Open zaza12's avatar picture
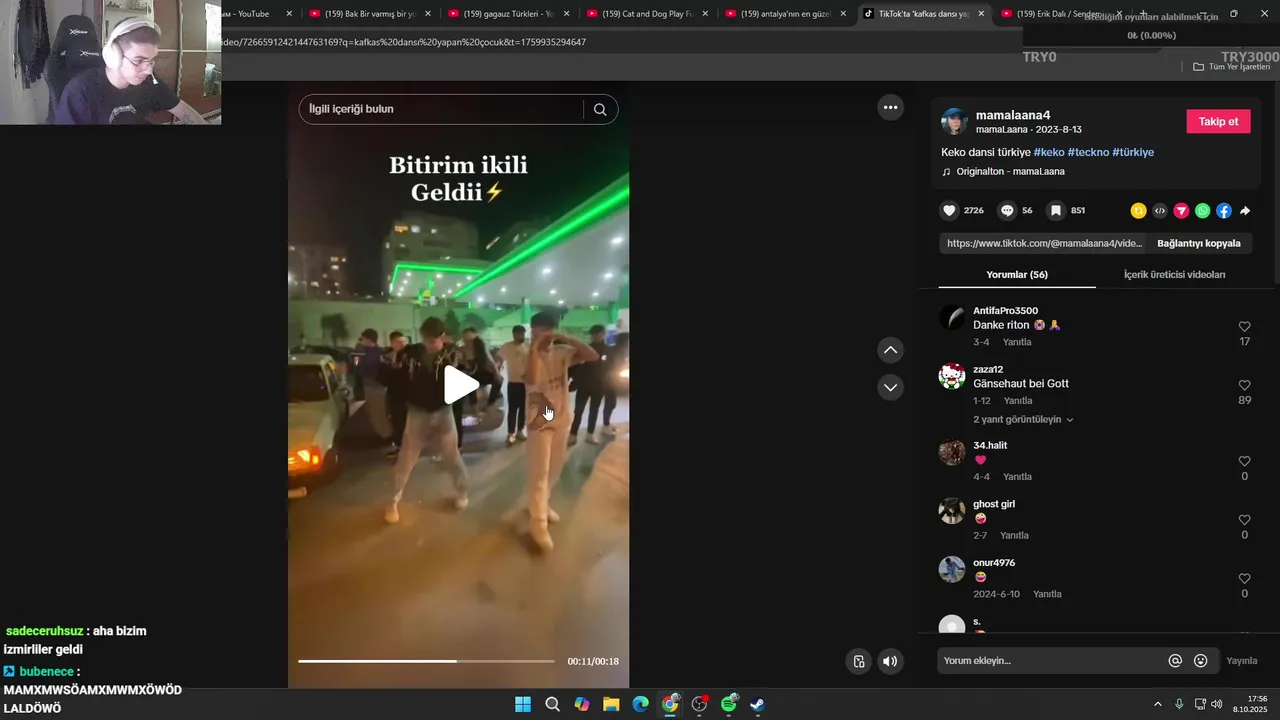The height and width of the screenshot is (720, 1280). pos(952,376)
